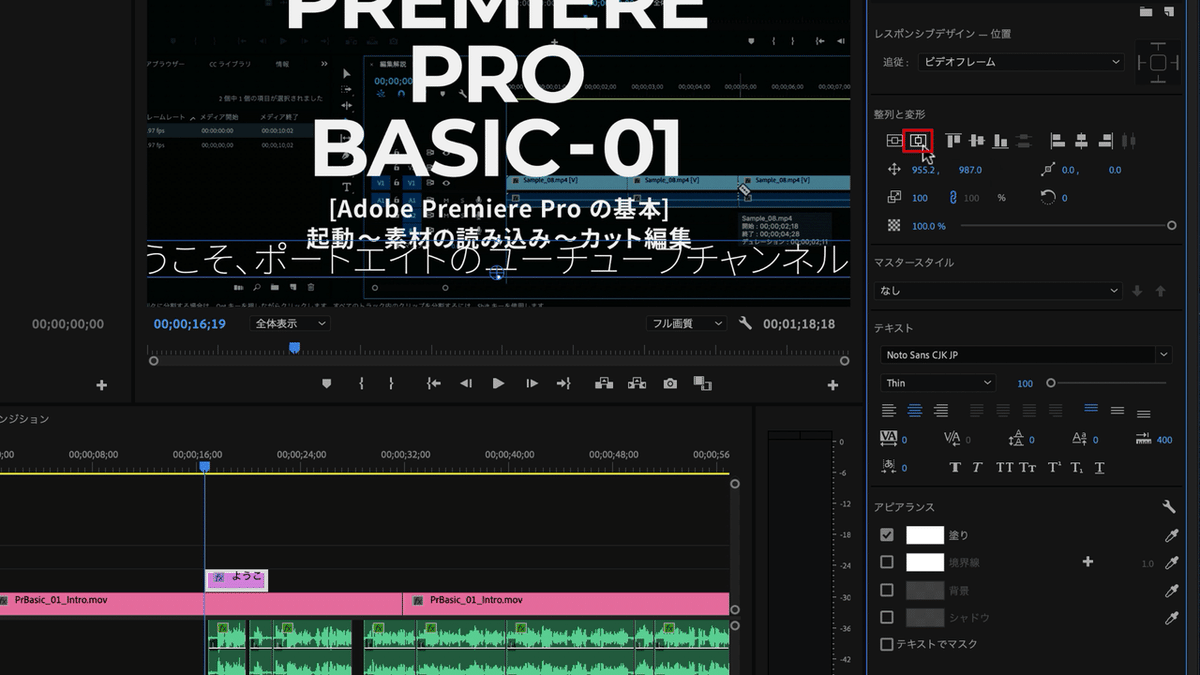The width and height of the screenshot is (1200, 675).
Task: Click the 00;00;16;19 playhead timecode
Action: [x=190, y=324]
